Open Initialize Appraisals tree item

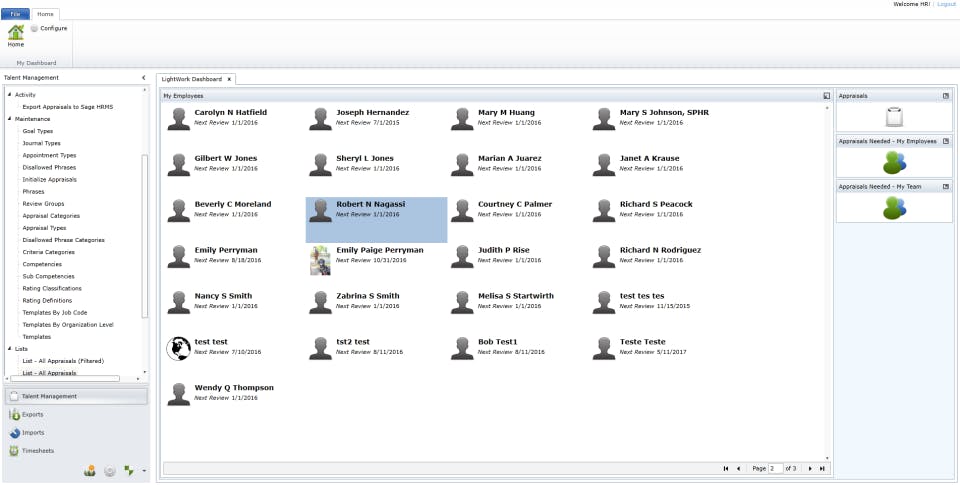click(49, 179)
